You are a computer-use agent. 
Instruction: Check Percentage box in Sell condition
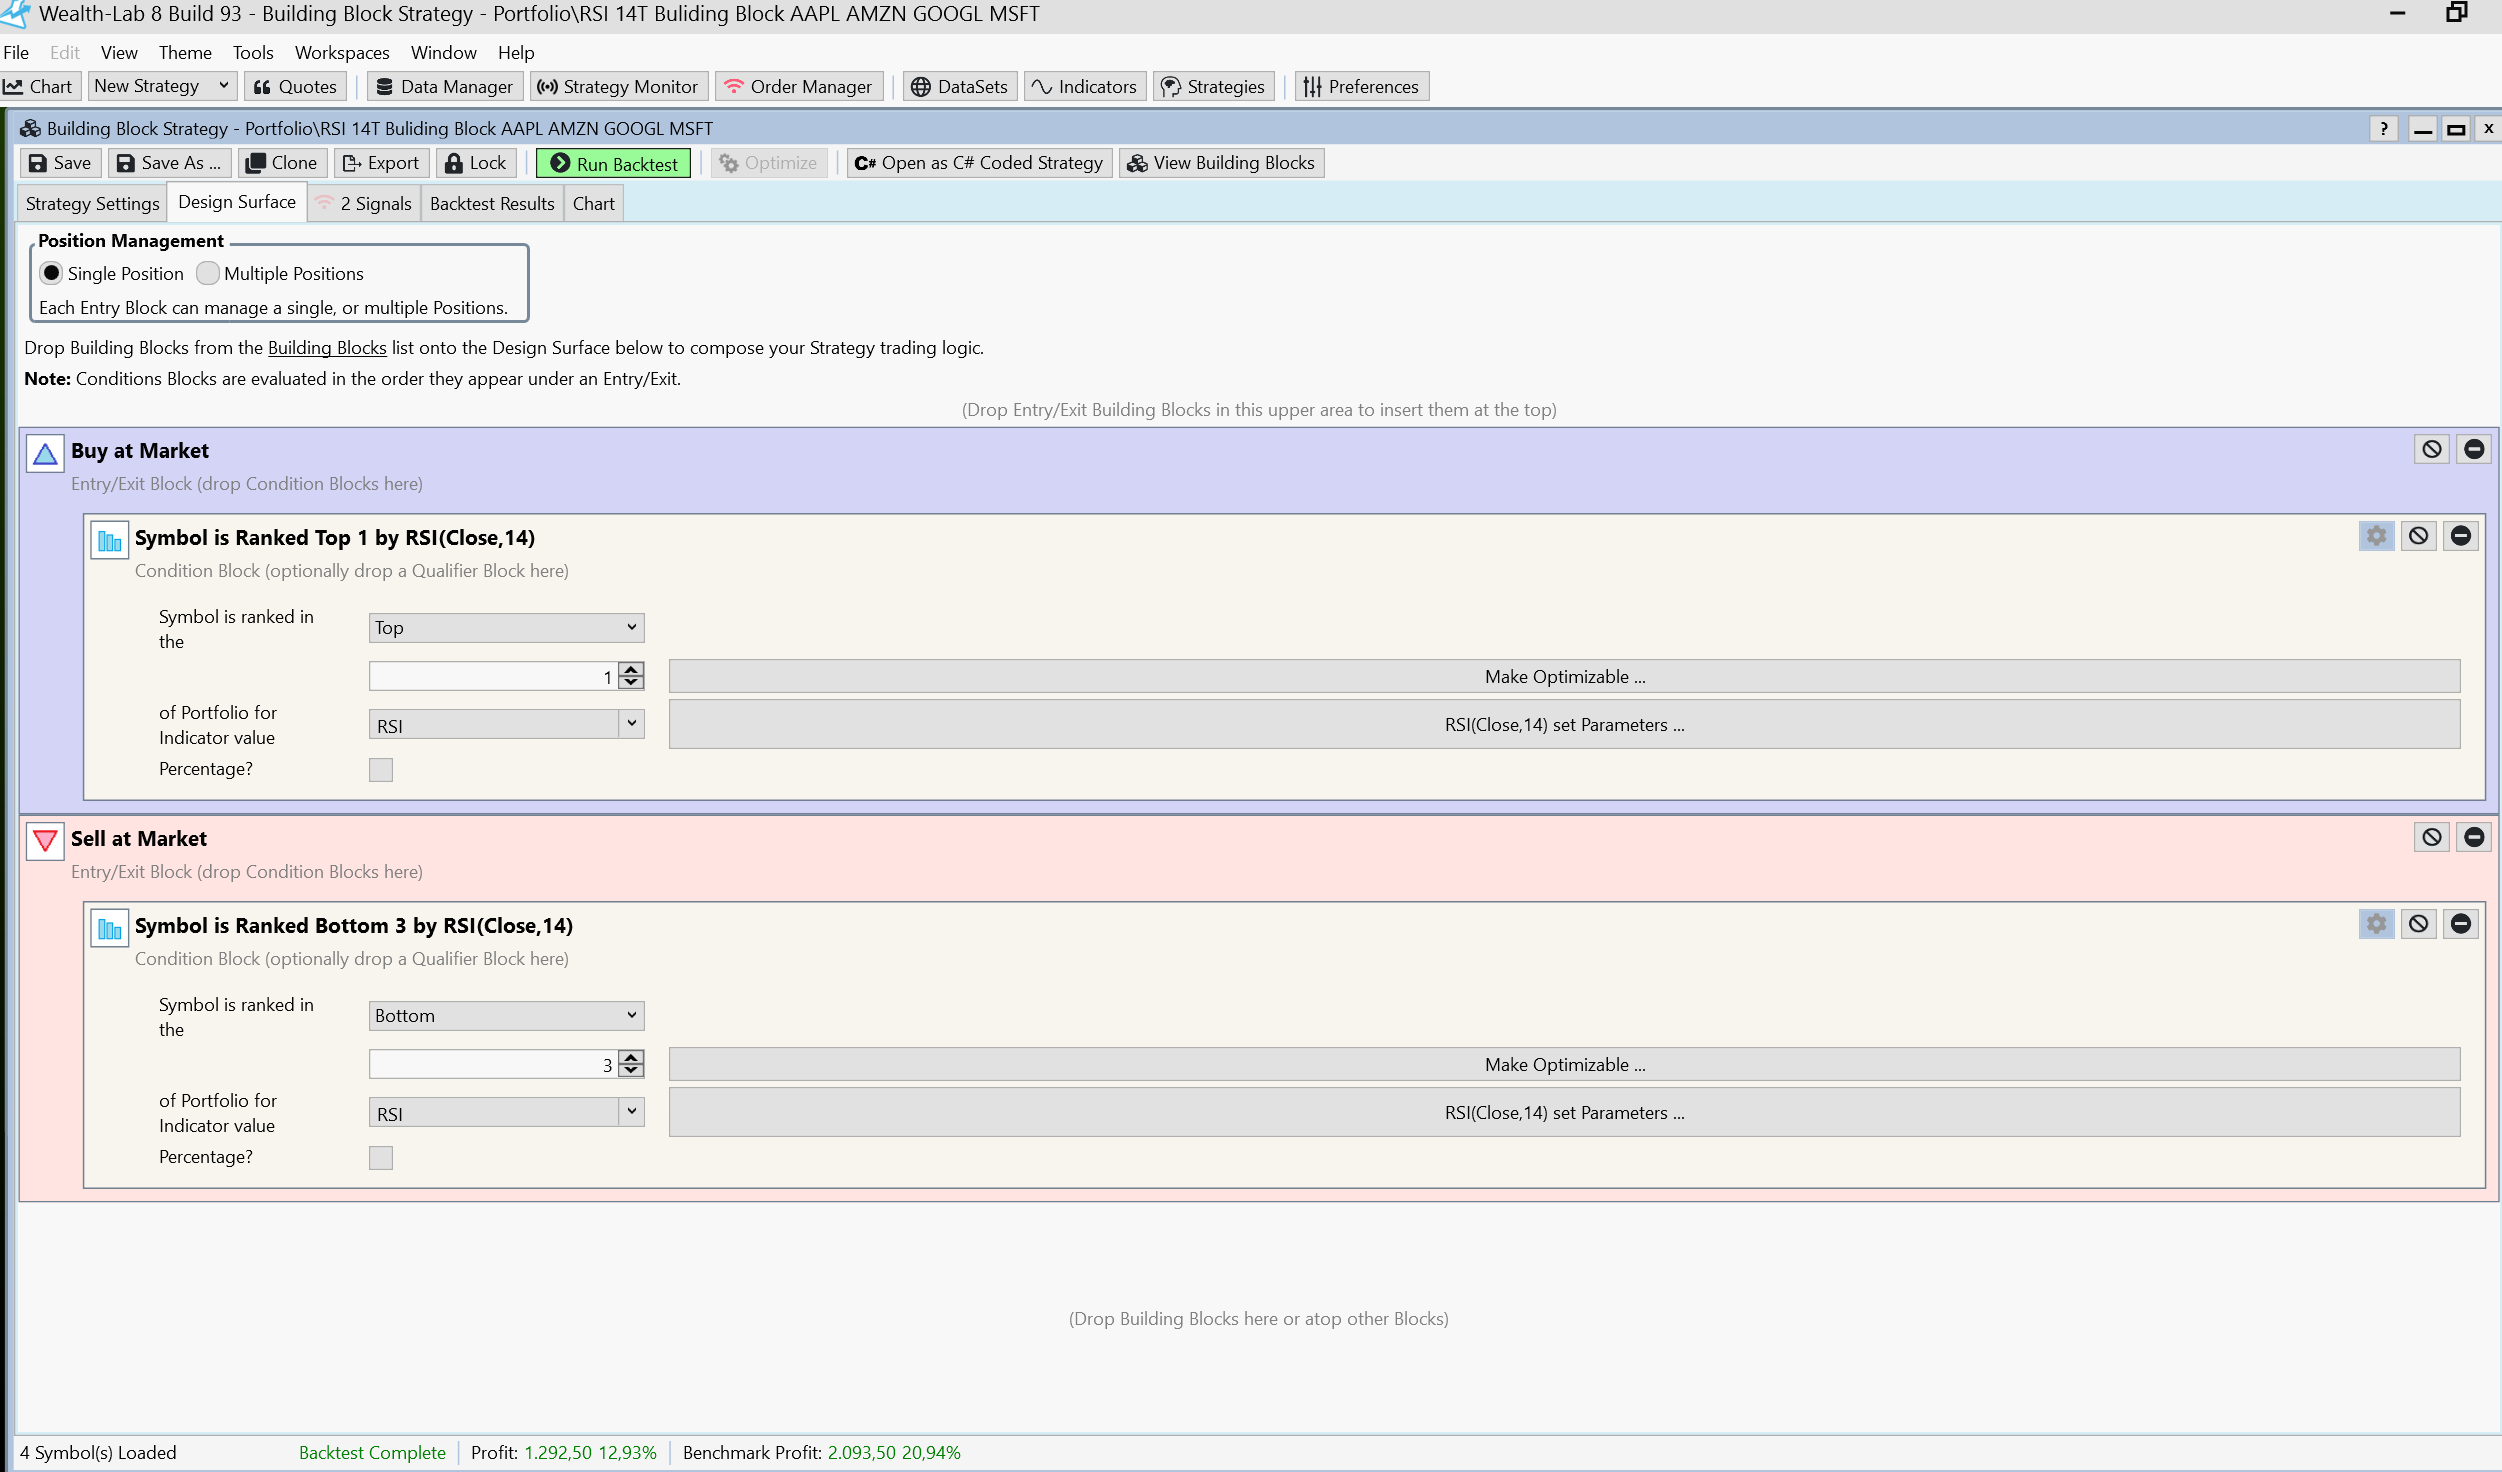[x=381, y=1157]
